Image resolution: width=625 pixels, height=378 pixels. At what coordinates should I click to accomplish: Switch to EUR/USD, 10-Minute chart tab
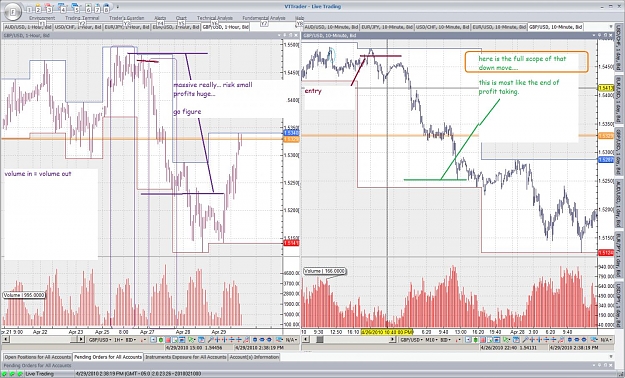499,27
